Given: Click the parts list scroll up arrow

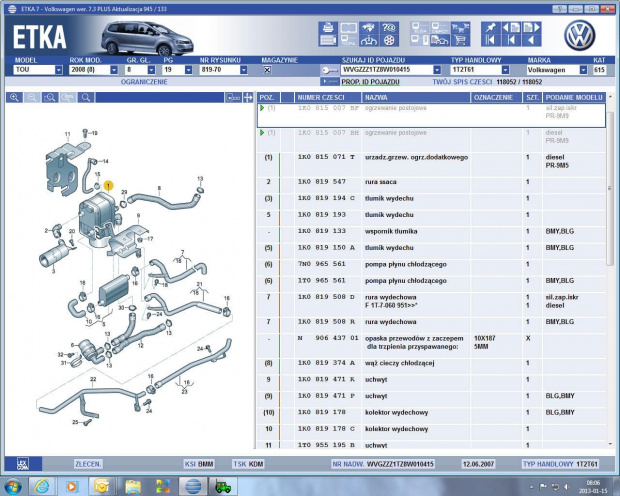Looking at the screenshot, I should (x=610, y=97).
